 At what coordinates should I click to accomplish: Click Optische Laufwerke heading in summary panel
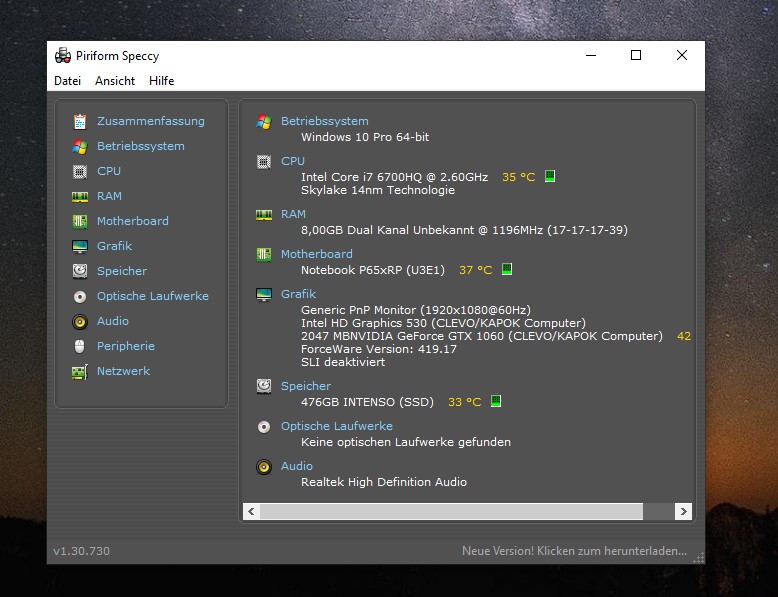[x=337, y=426]
